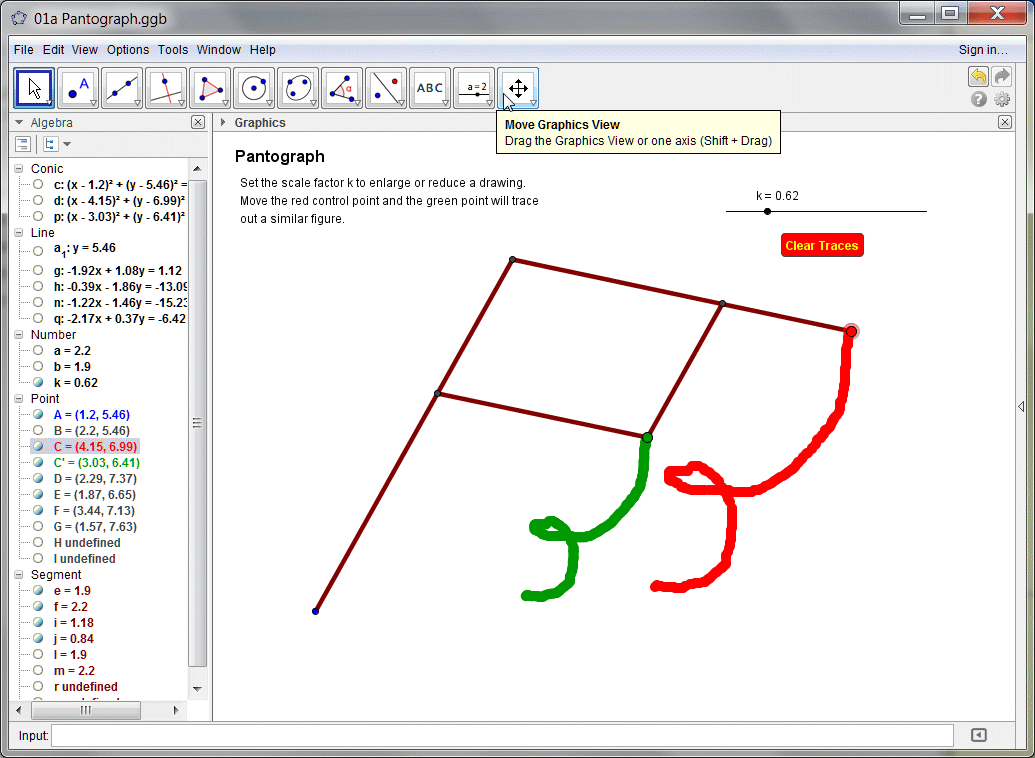Open the Help question mark icon

[x=979, y=99]
